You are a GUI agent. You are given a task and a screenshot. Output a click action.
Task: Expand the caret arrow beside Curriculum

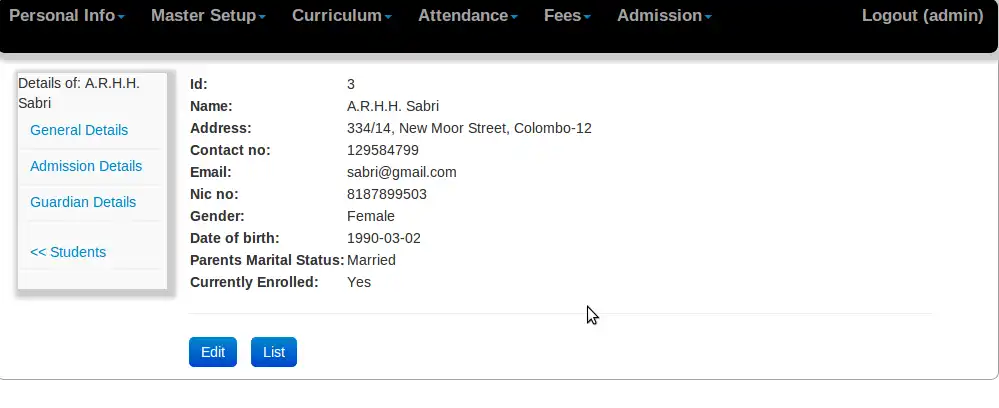coord(388,18)
